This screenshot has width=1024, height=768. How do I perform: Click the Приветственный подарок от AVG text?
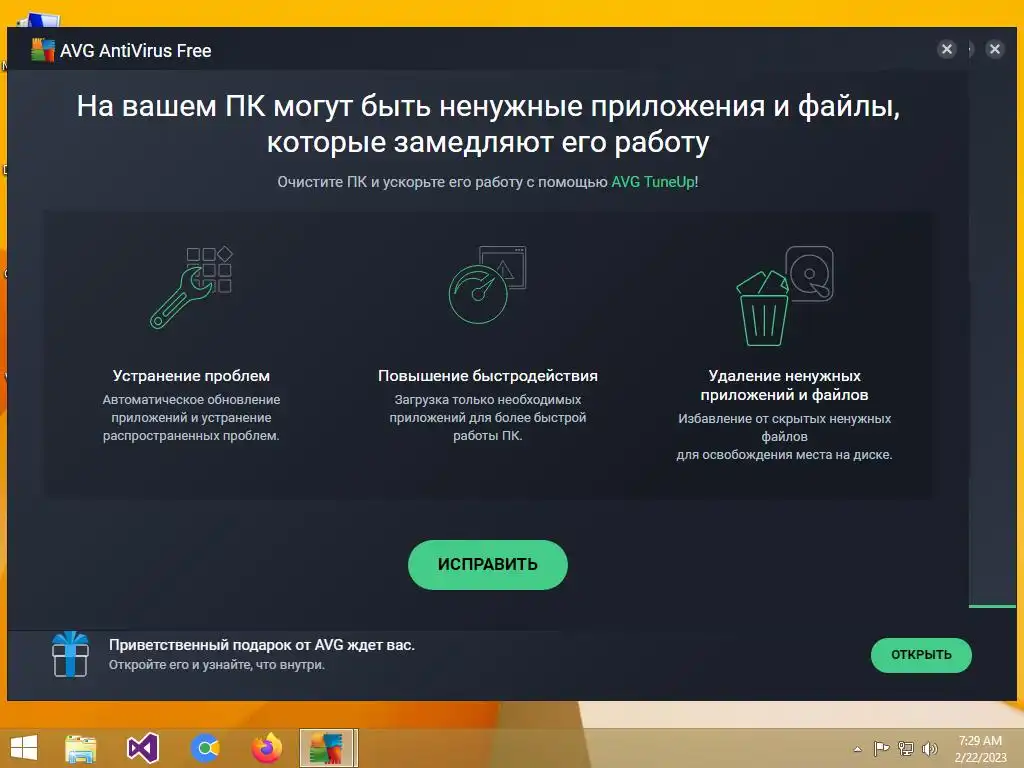[261, 645]
